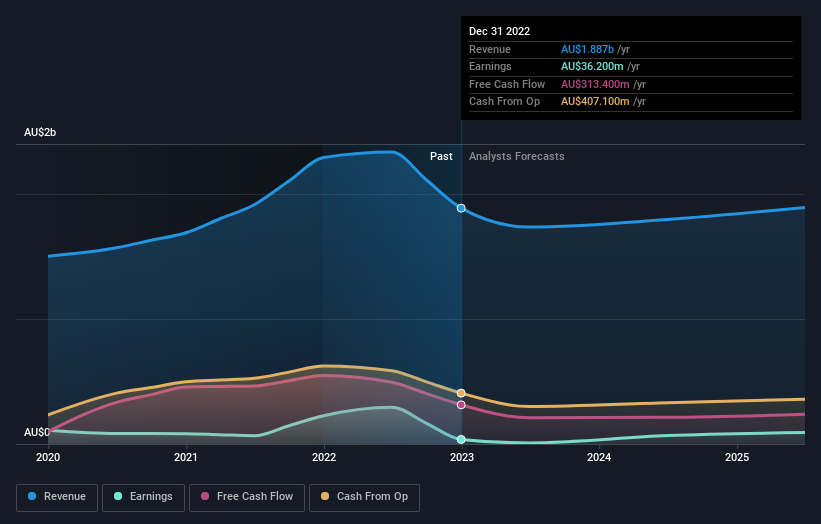The image size is (821, 524).
Task: Click the tooltip Free Cash Flow row label
Action: [x=507, y=84]
